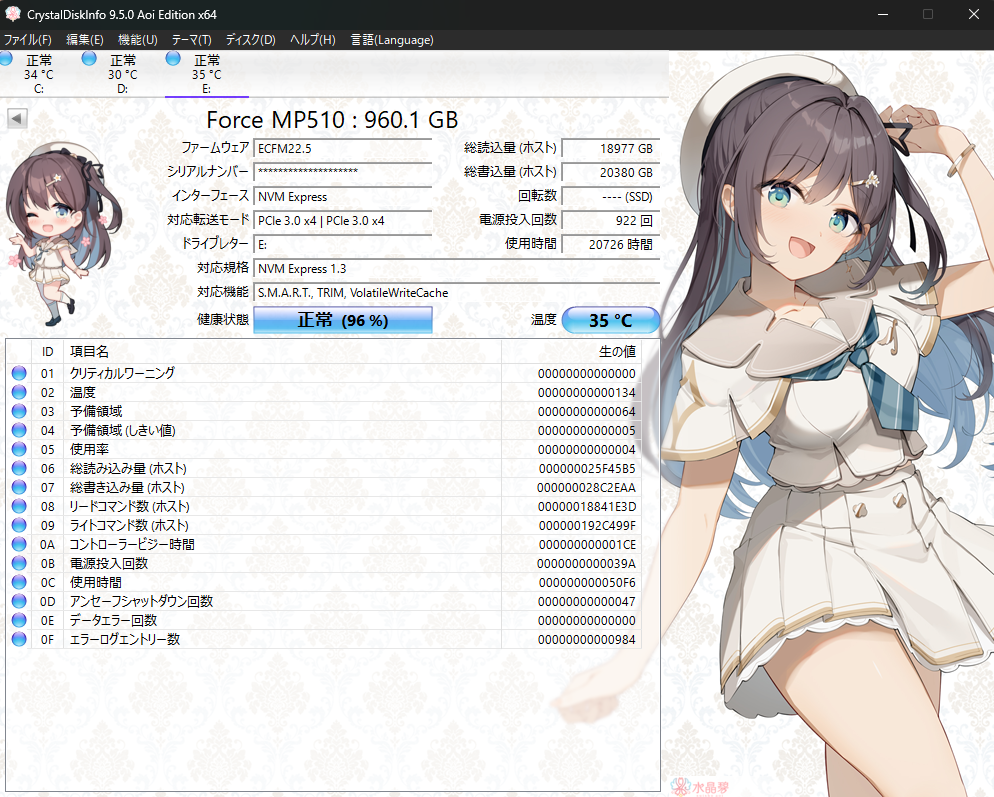Click status orb for アンセーフシャットダウン回数 row
Image resolution: width=994 pixels, height=797 pixels.
click(x=19, y=602)
